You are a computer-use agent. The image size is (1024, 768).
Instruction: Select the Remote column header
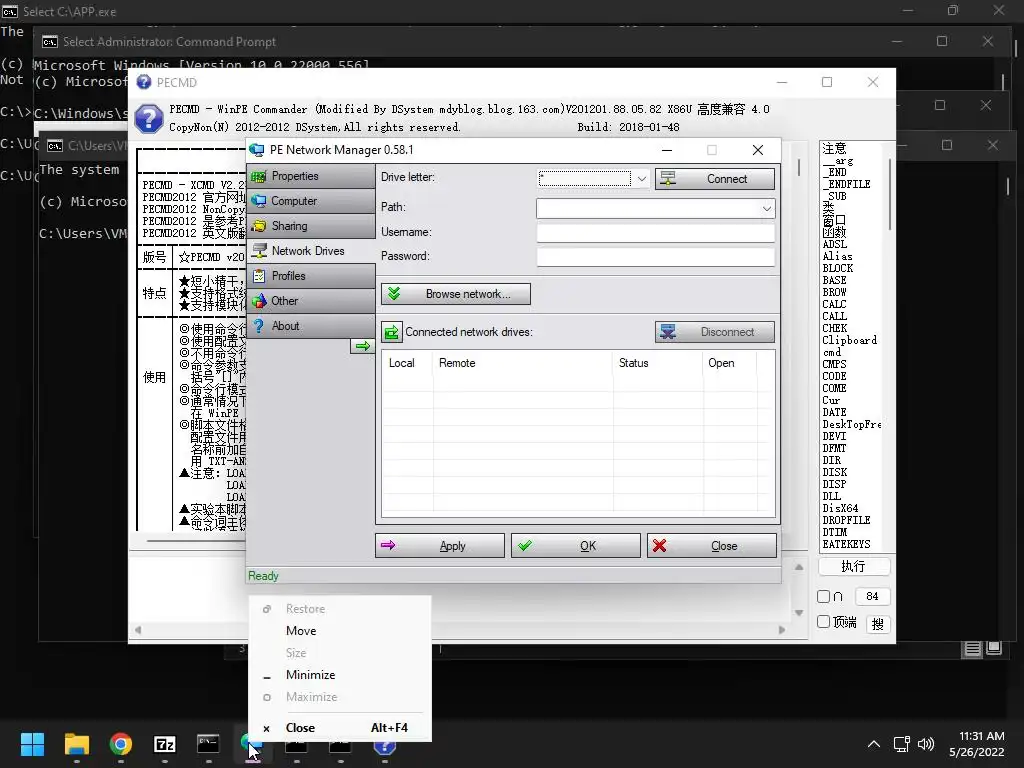(522, 363)
